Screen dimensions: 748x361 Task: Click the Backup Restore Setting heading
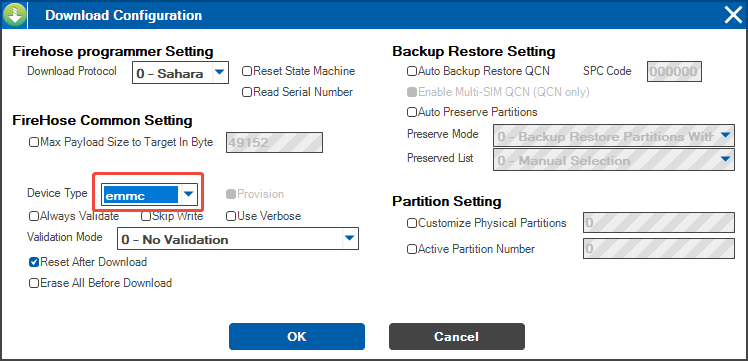click(x=474, y=52)
